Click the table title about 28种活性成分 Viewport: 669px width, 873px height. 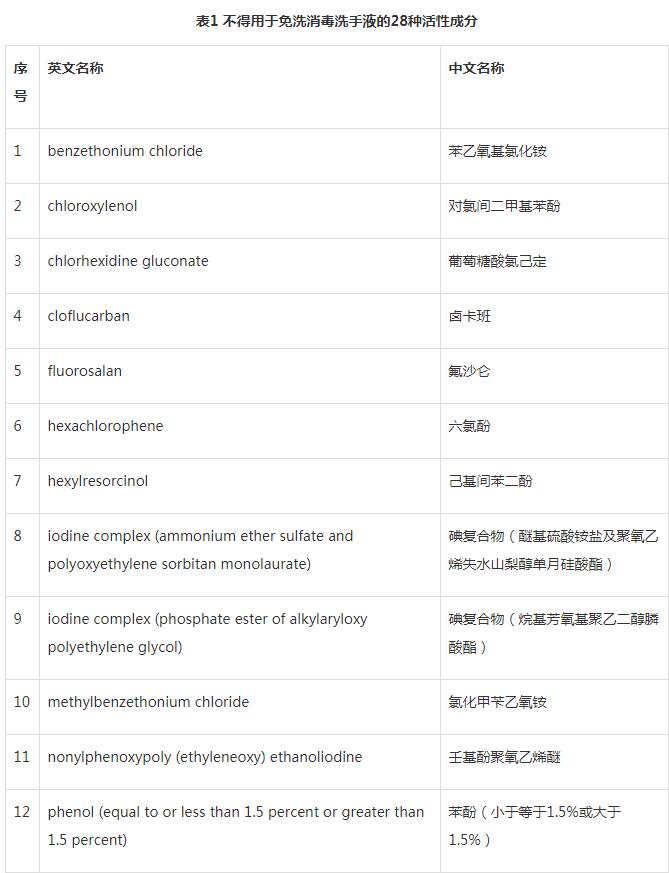tap(335, 21)
